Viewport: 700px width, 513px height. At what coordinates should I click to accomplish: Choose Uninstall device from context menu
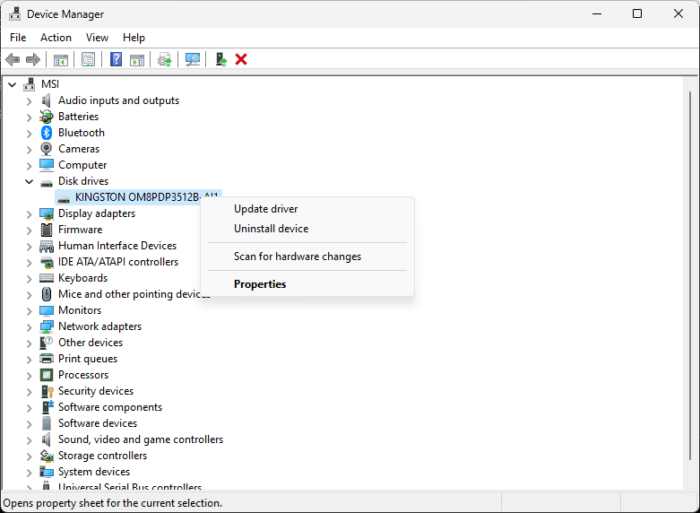click(x=307, y=229)
